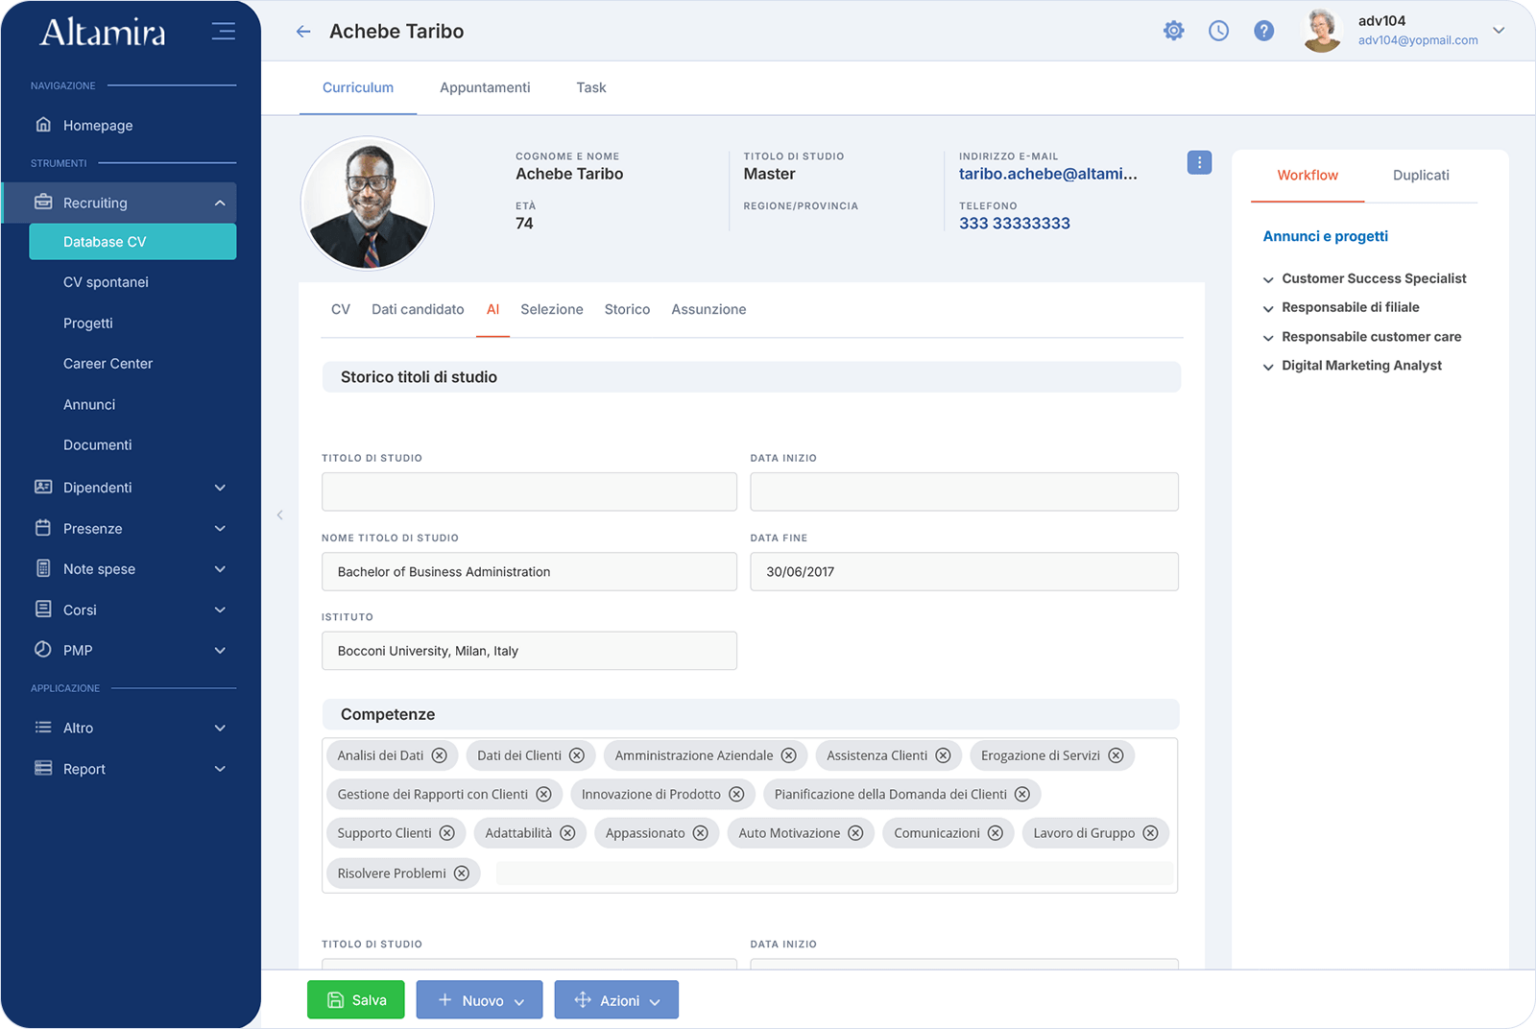Screen dimensions: 1536x1029
Task: Open the settings gear icon
Action: click(1173, 31)
